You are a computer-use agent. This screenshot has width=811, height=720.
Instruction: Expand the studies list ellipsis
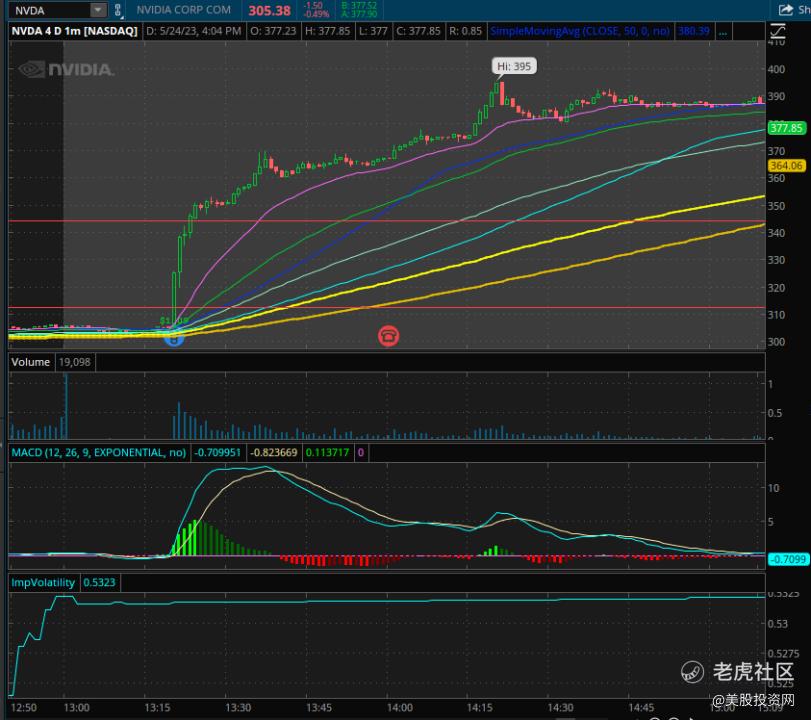click(723, 32)
